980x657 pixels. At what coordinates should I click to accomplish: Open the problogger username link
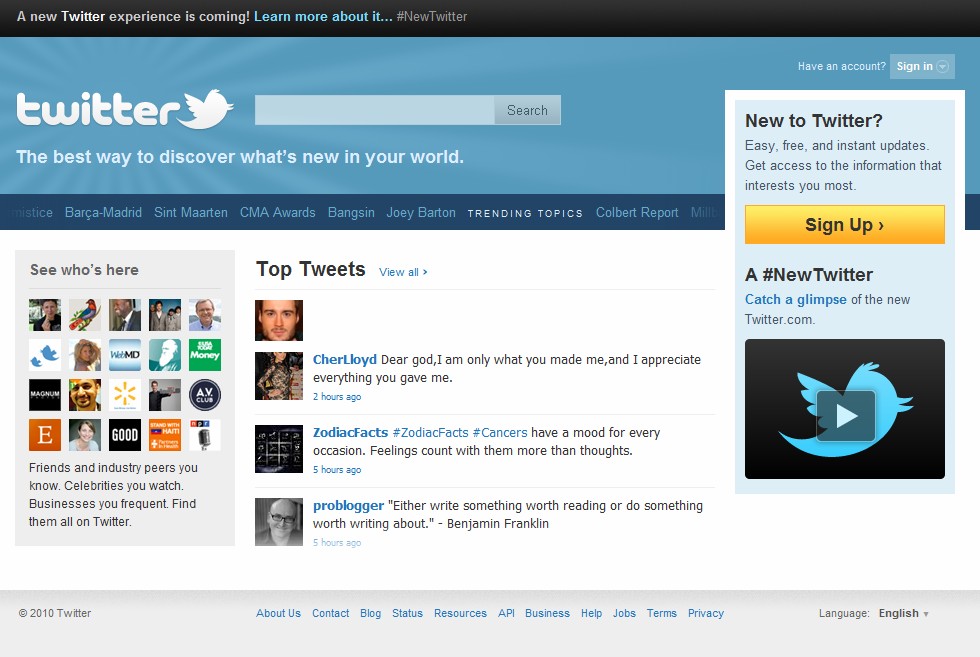349,506
